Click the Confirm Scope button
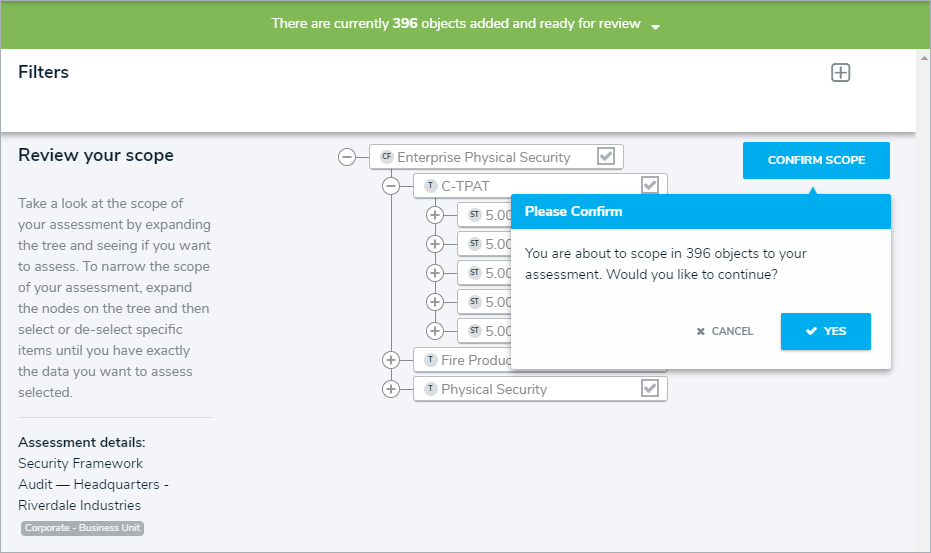The width and height of the screenshot is (931, 553). click(816, 160)
